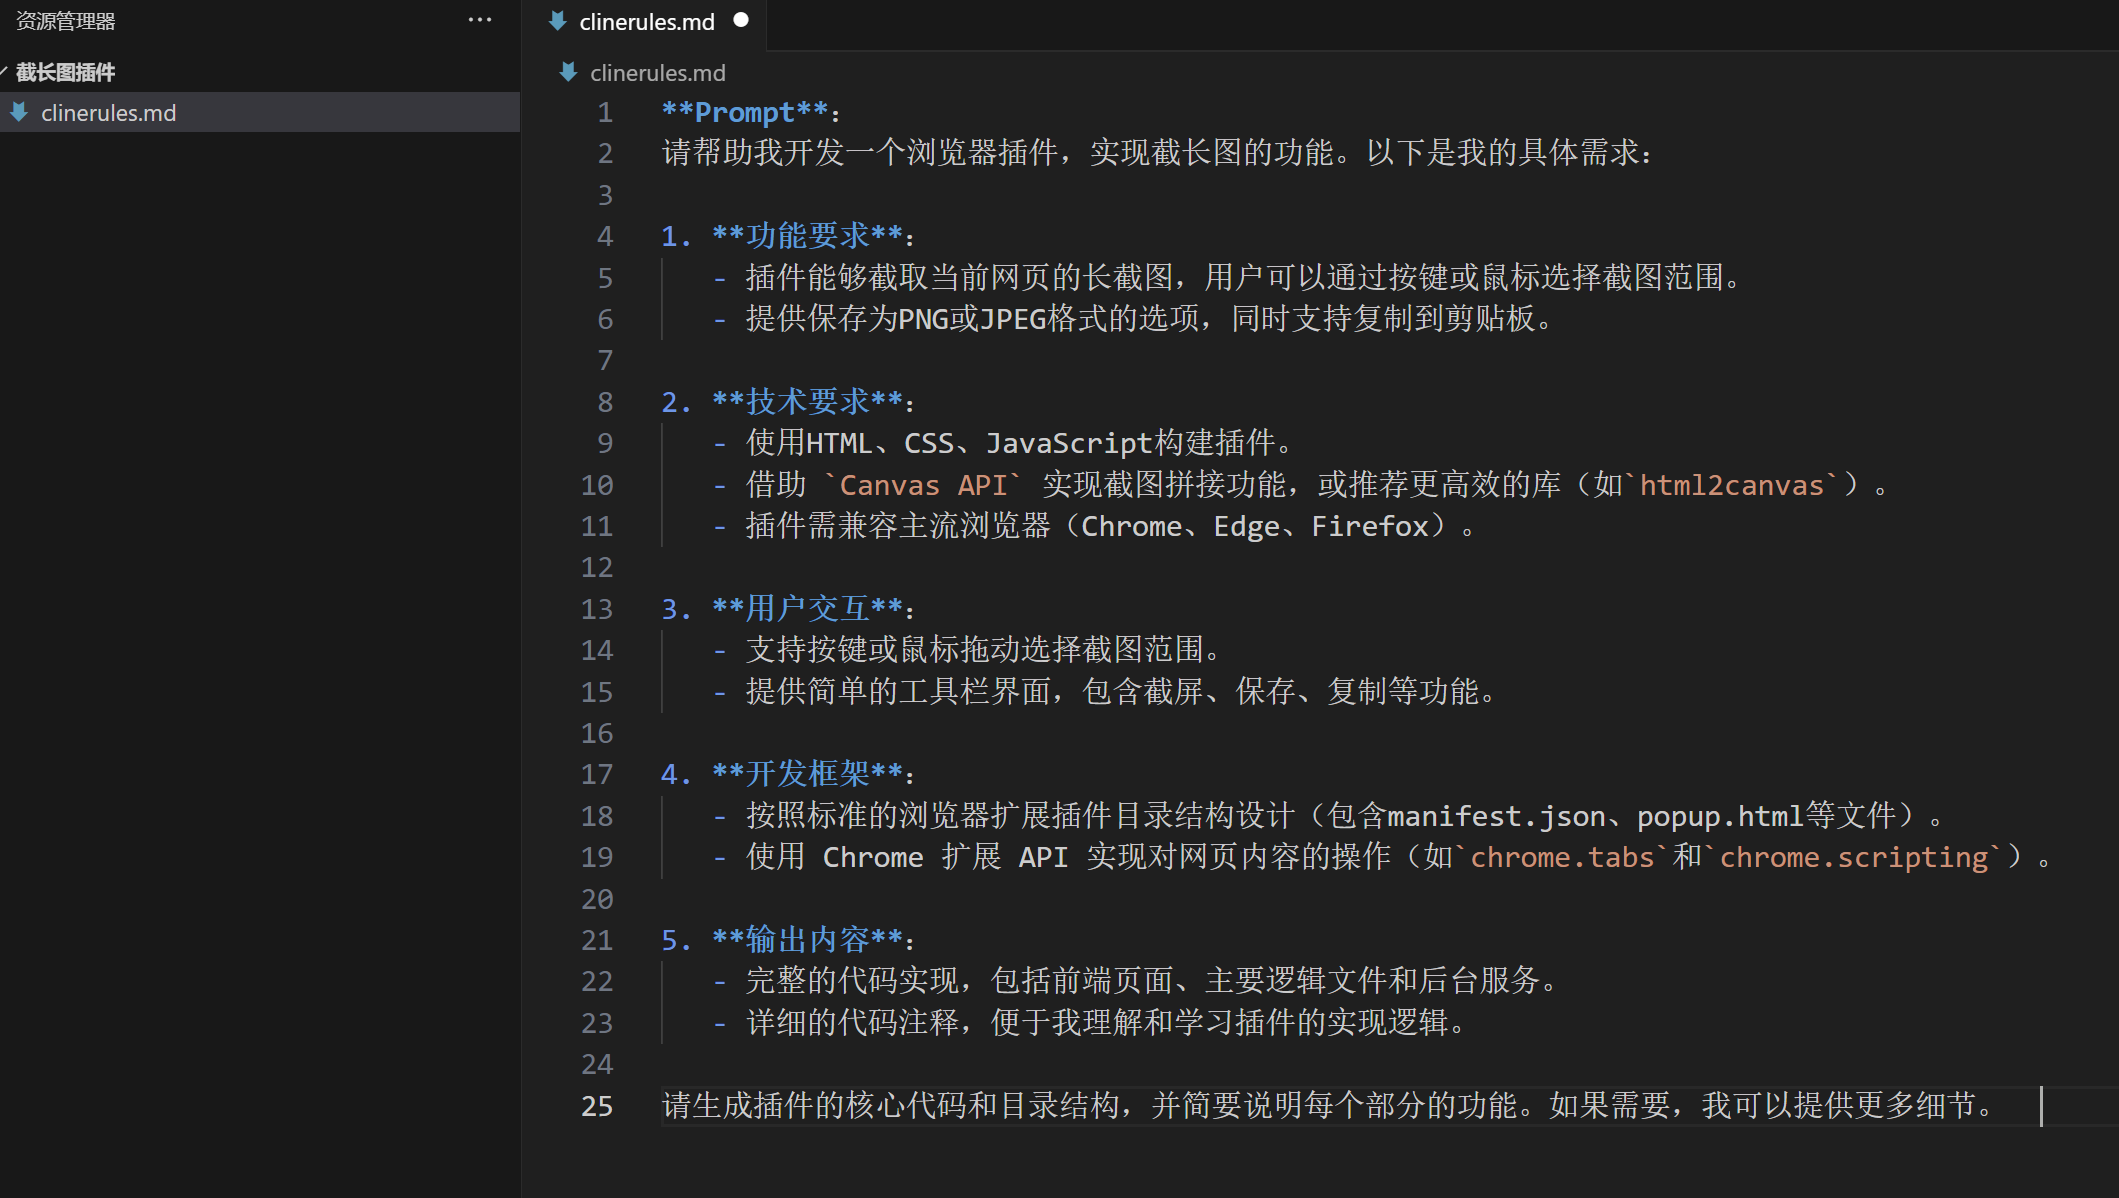The width and height of the screenshot is (2119, 1198).
Task: Switch to the clinerules.md editor tab
Action: 646,22
